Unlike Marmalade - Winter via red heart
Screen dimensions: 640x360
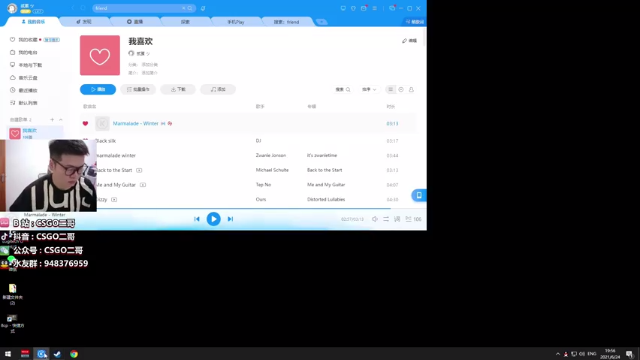85,123
